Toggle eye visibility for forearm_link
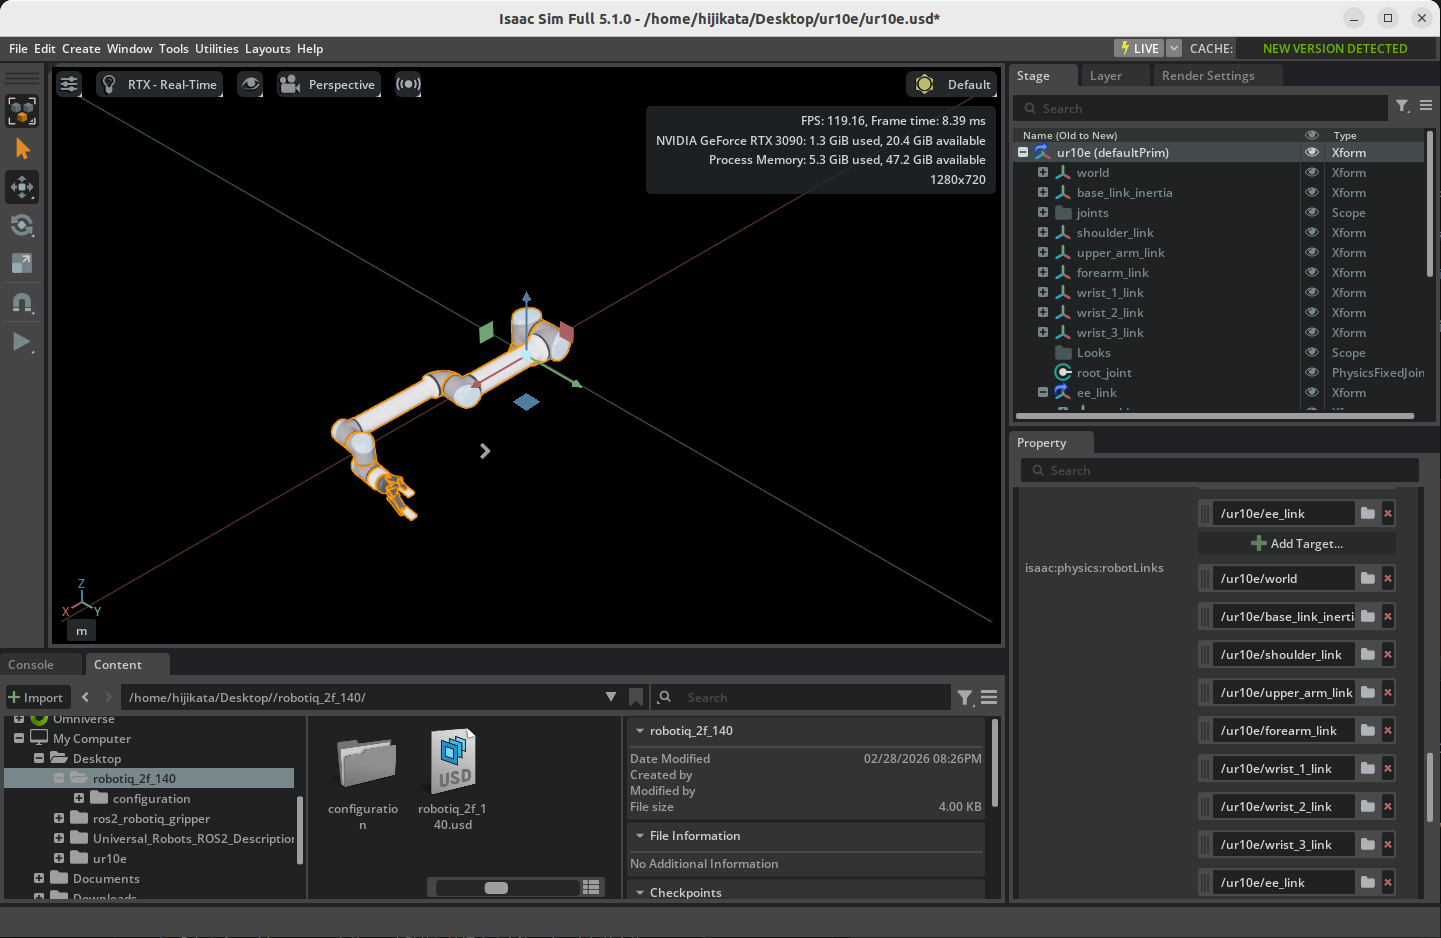The width and height of the screenshot is (1441, 938). pyautogui.click(x=1311, y=273)
